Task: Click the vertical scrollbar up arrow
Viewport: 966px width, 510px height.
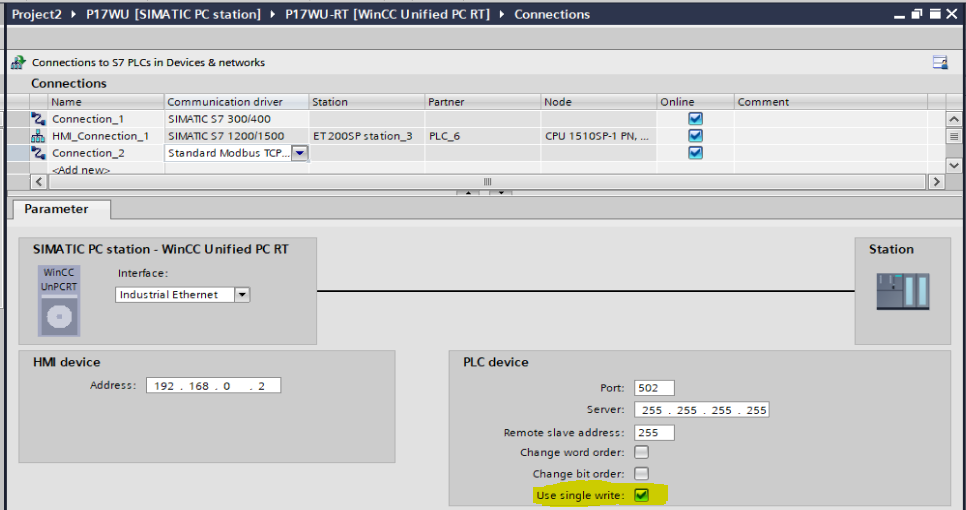Action: 954,119
